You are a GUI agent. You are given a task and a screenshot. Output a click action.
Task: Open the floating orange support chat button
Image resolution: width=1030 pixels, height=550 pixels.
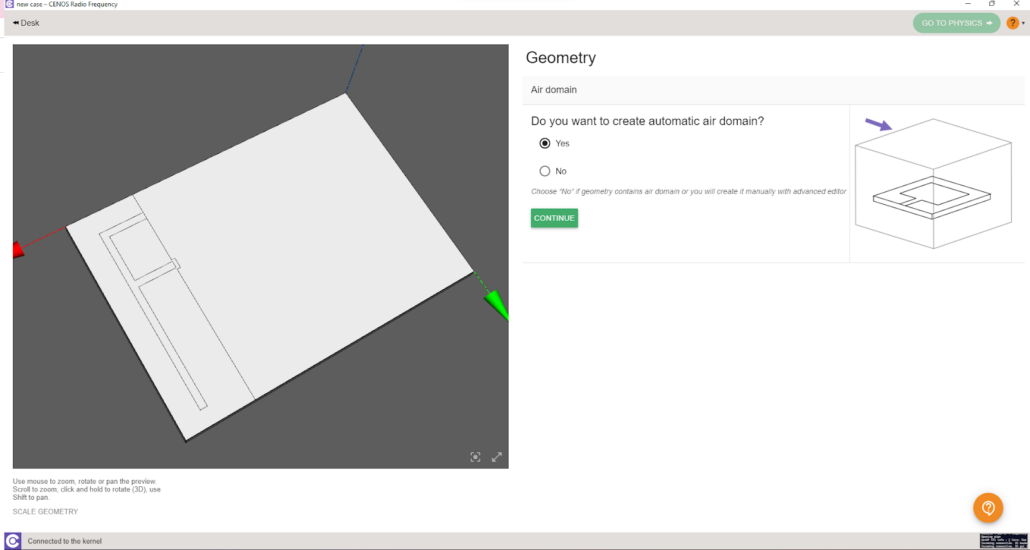[988, 508]
